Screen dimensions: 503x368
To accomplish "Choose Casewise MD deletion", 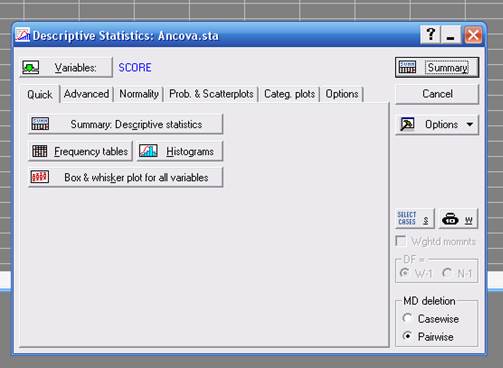I will pyautogui.click(x=407, y=318).
